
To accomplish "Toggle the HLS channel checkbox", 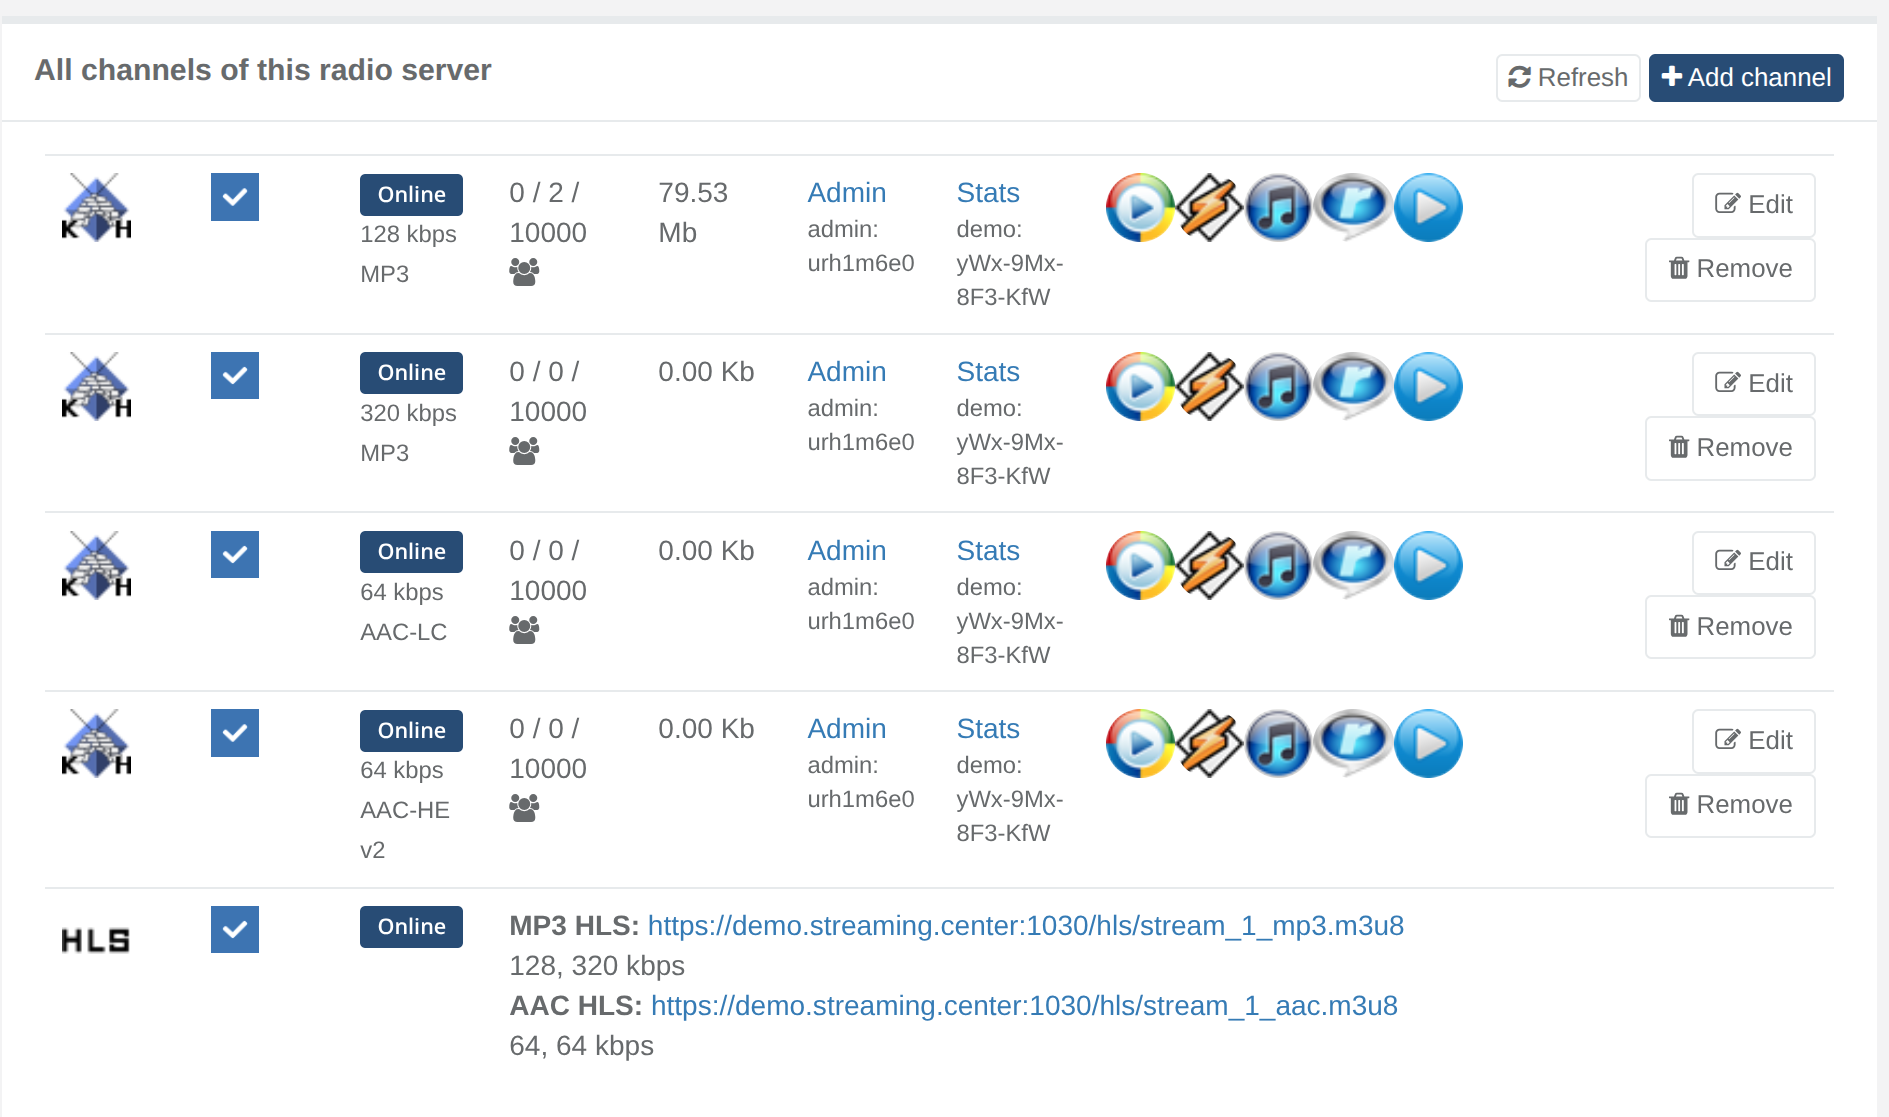I will [235, 930].
